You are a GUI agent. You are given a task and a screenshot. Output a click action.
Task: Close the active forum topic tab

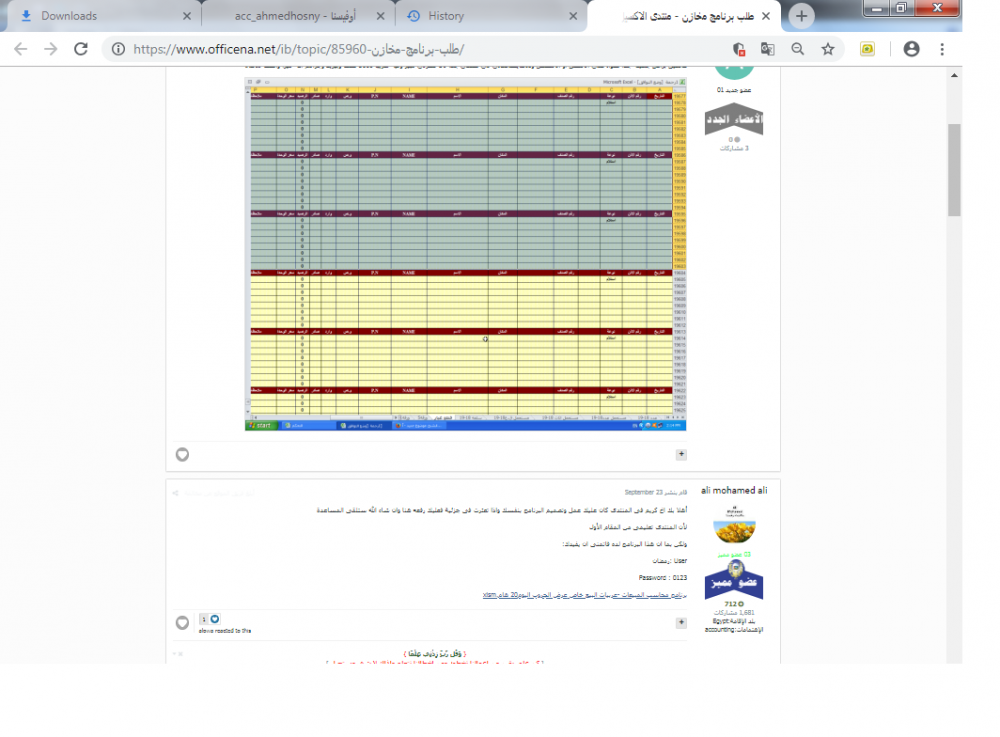[x=766, y=16]
